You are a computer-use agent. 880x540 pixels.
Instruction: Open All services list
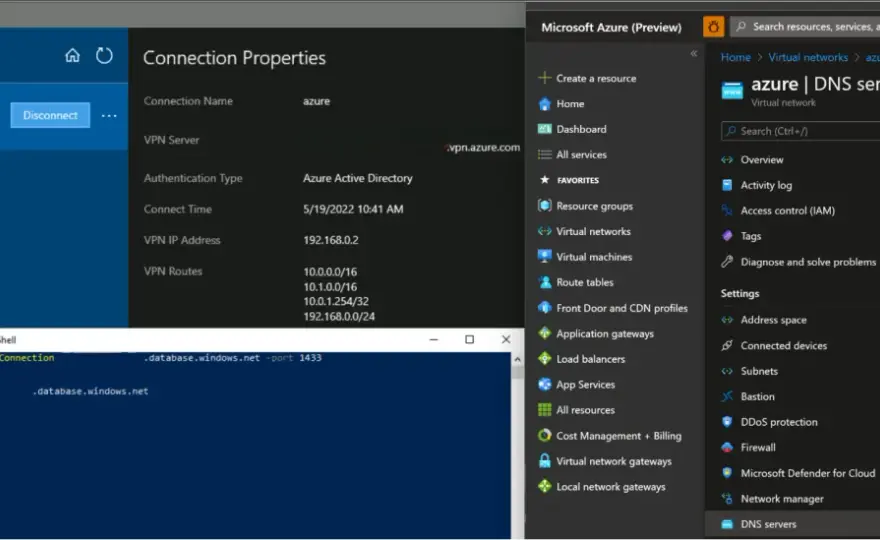point(581,154)
